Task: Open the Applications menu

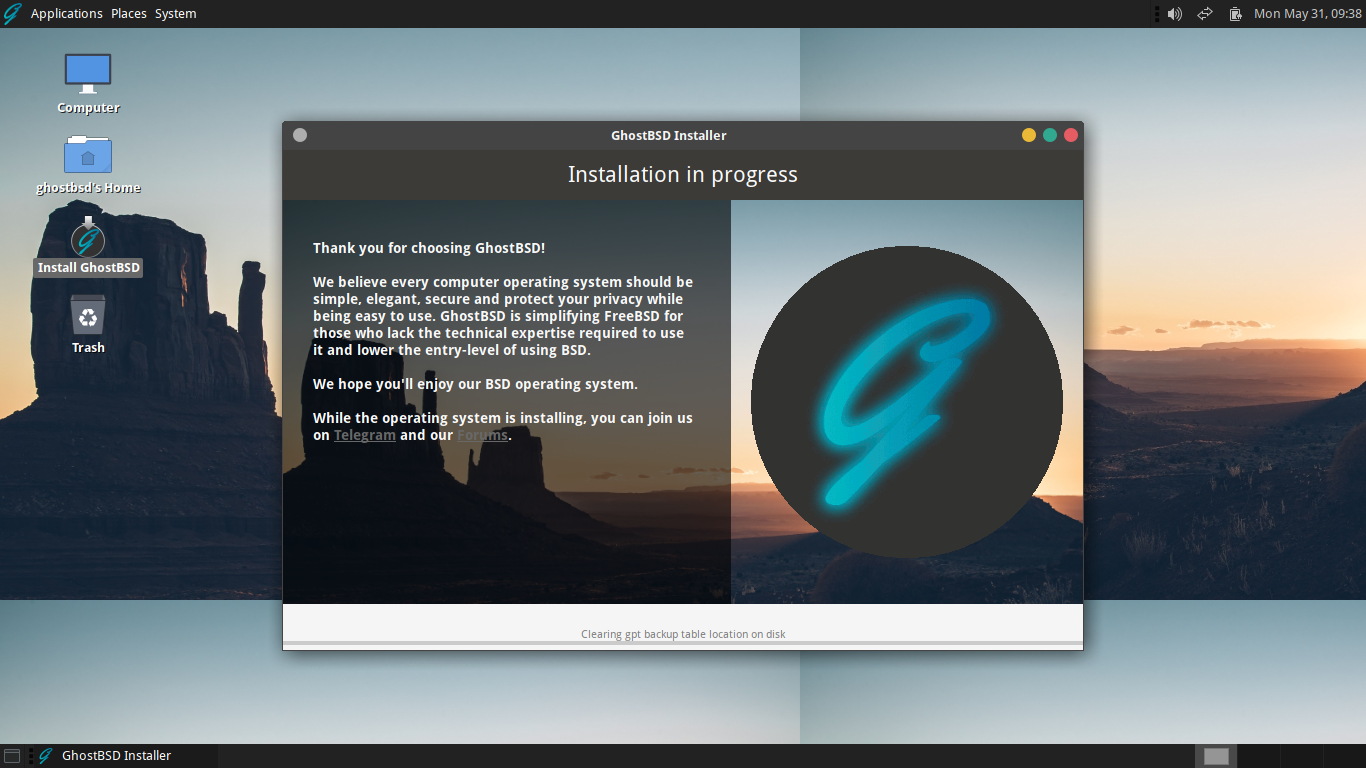Action: pyautogui.click(x=67, y=14)
